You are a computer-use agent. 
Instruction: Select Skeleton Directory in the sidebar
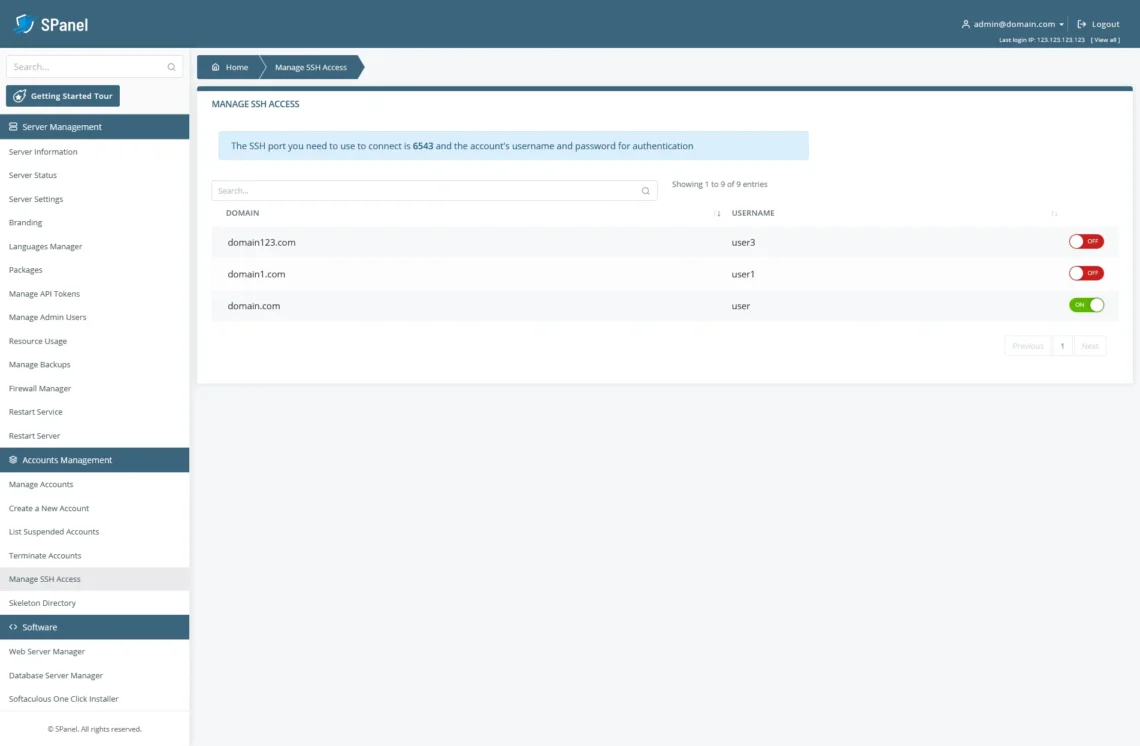tap(44, 602)
